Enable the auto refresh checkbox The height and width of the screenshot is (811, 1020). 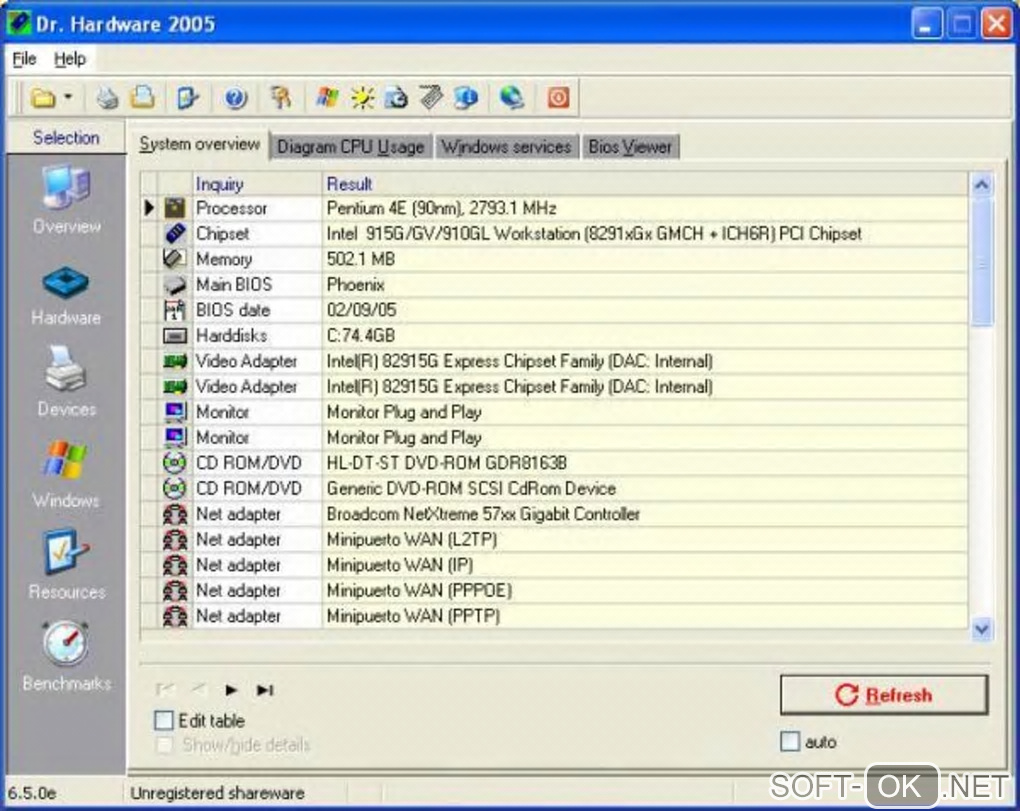click(790, 741)
